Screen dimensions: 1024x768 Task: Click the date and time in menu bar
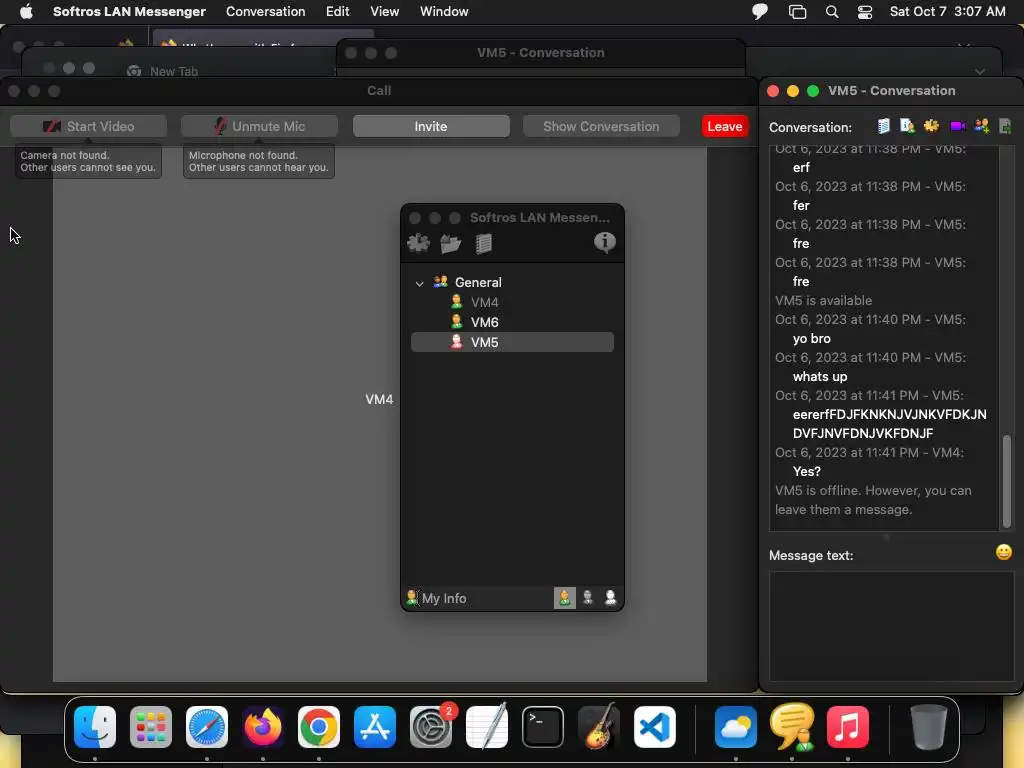948,11
